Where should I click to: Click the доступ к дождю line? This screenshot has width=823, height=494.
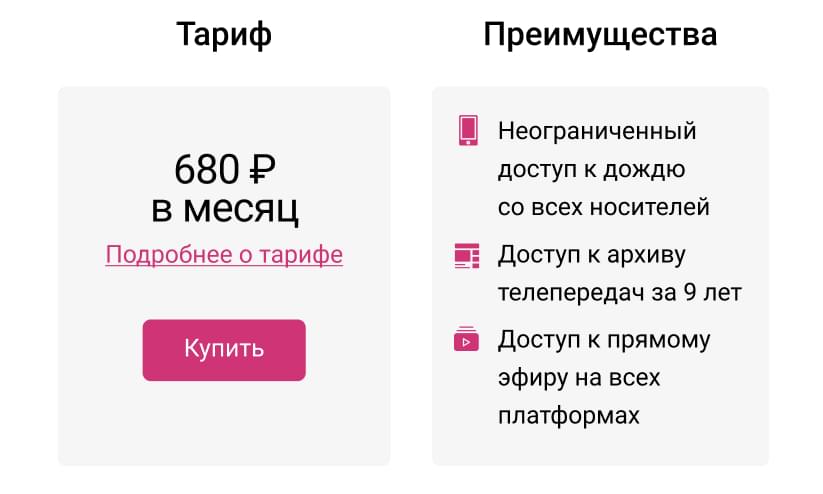pyautogui.click(x=592, y=170)
